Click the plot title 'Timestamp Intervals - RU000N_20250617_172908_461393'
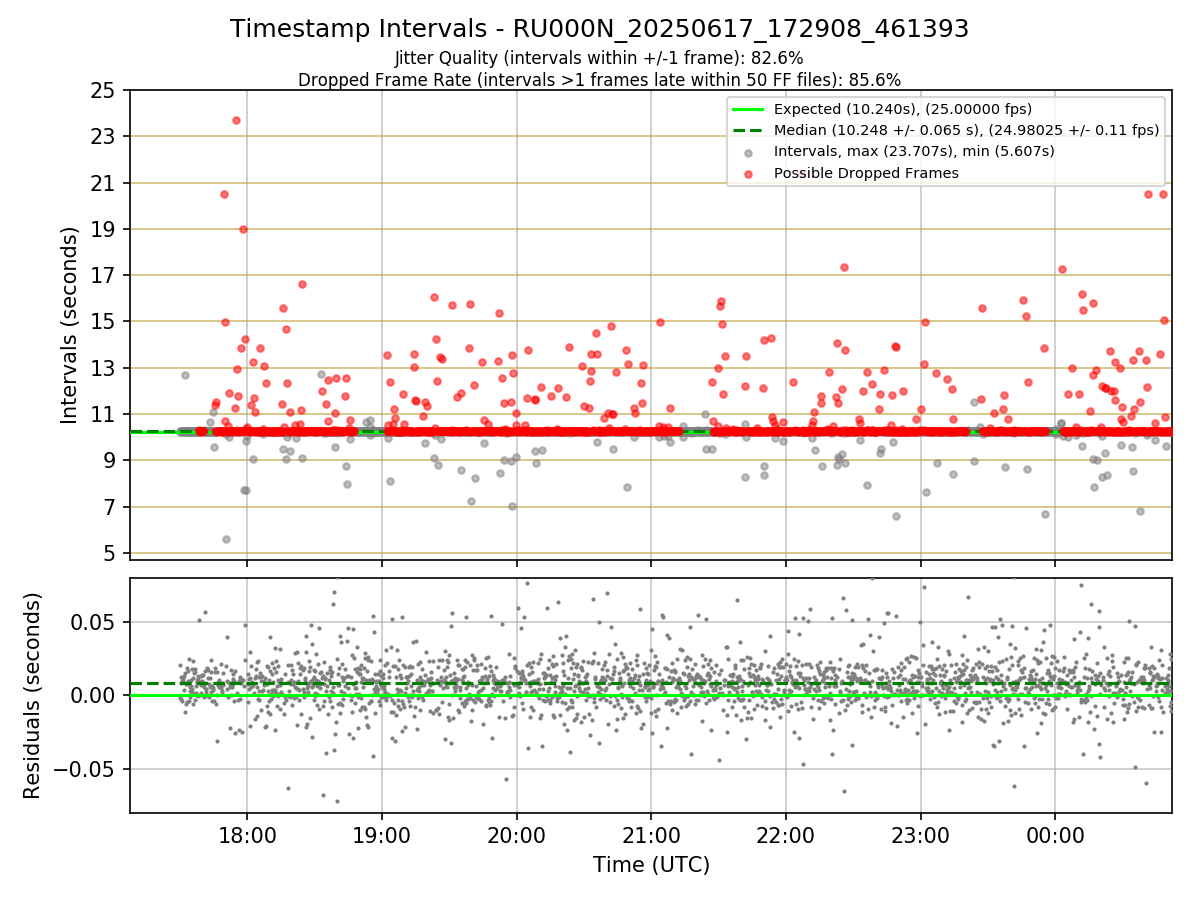1200x900 pixels. click(599, 29)
